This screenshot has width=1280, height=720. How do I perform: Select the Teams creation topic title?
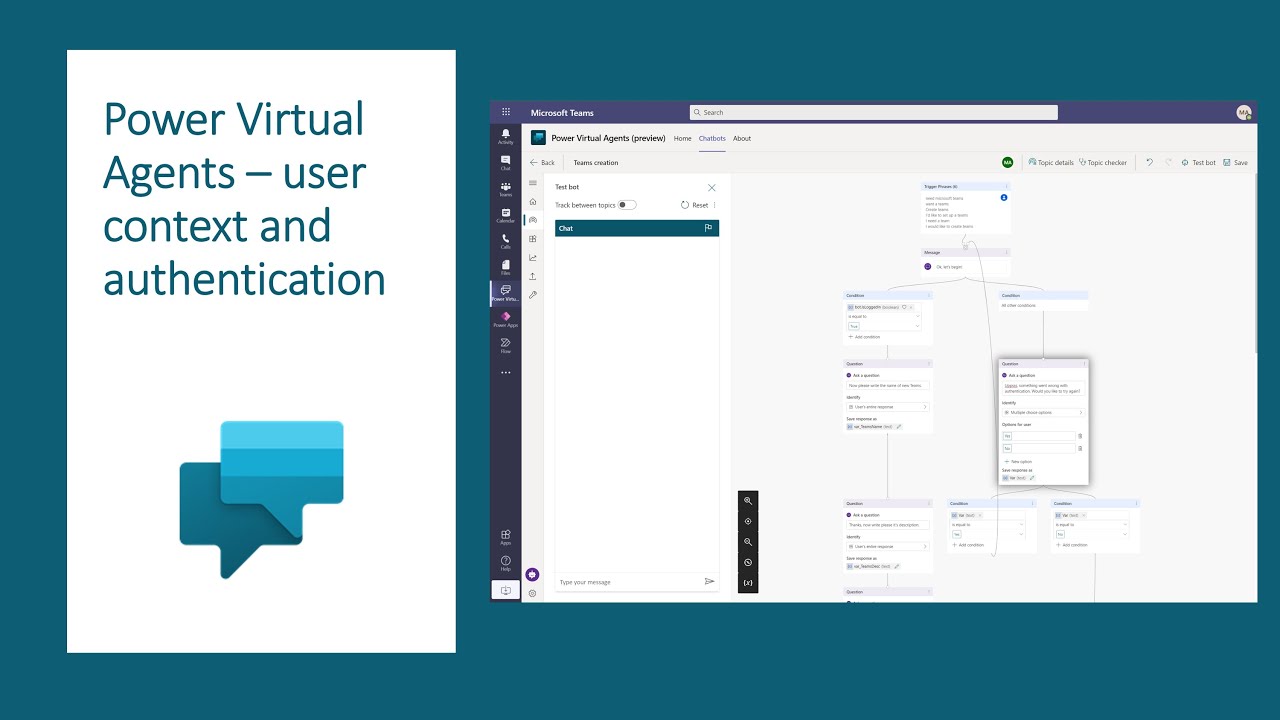point(596,162)
